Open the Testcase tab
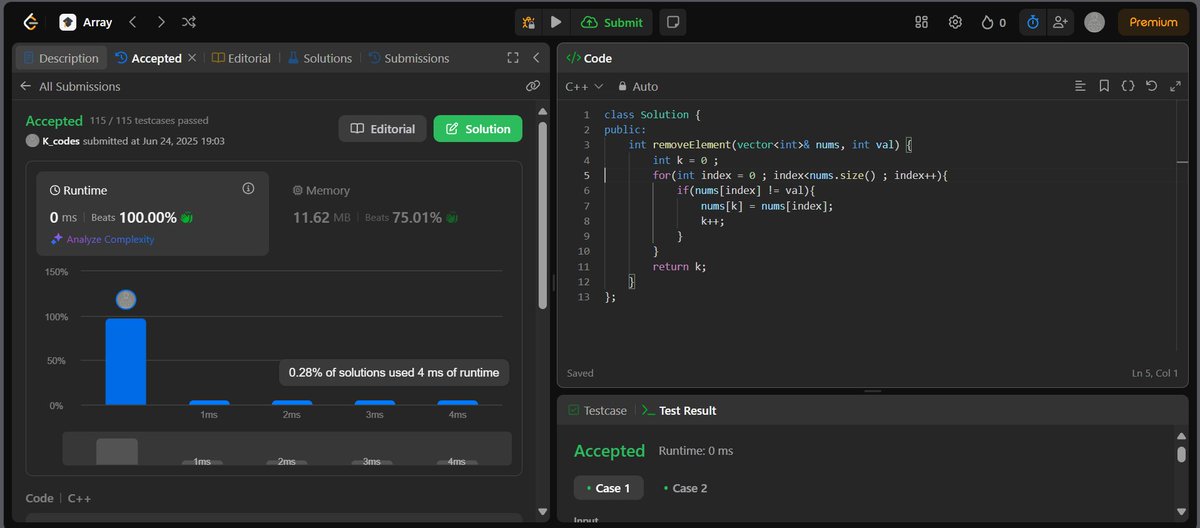 (x=597, y=410)
